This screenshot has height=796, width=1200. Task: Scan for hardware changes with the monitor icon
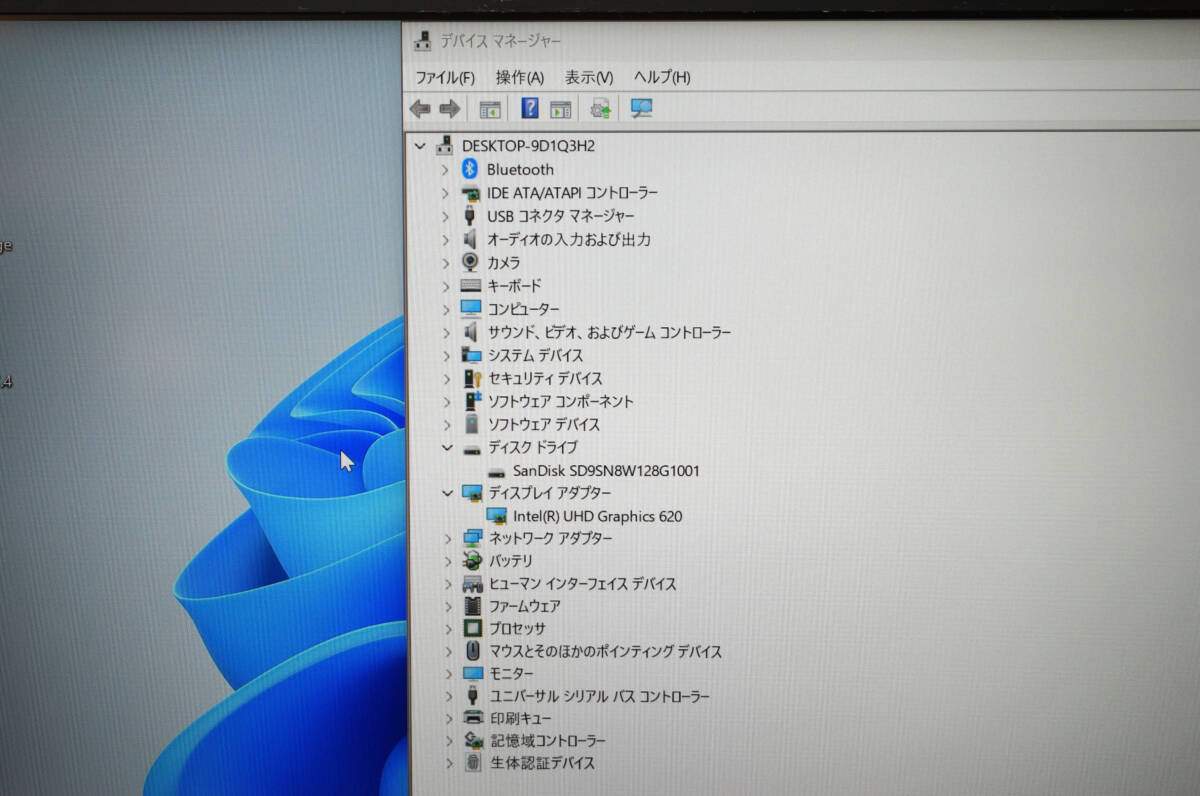(642, 108)
